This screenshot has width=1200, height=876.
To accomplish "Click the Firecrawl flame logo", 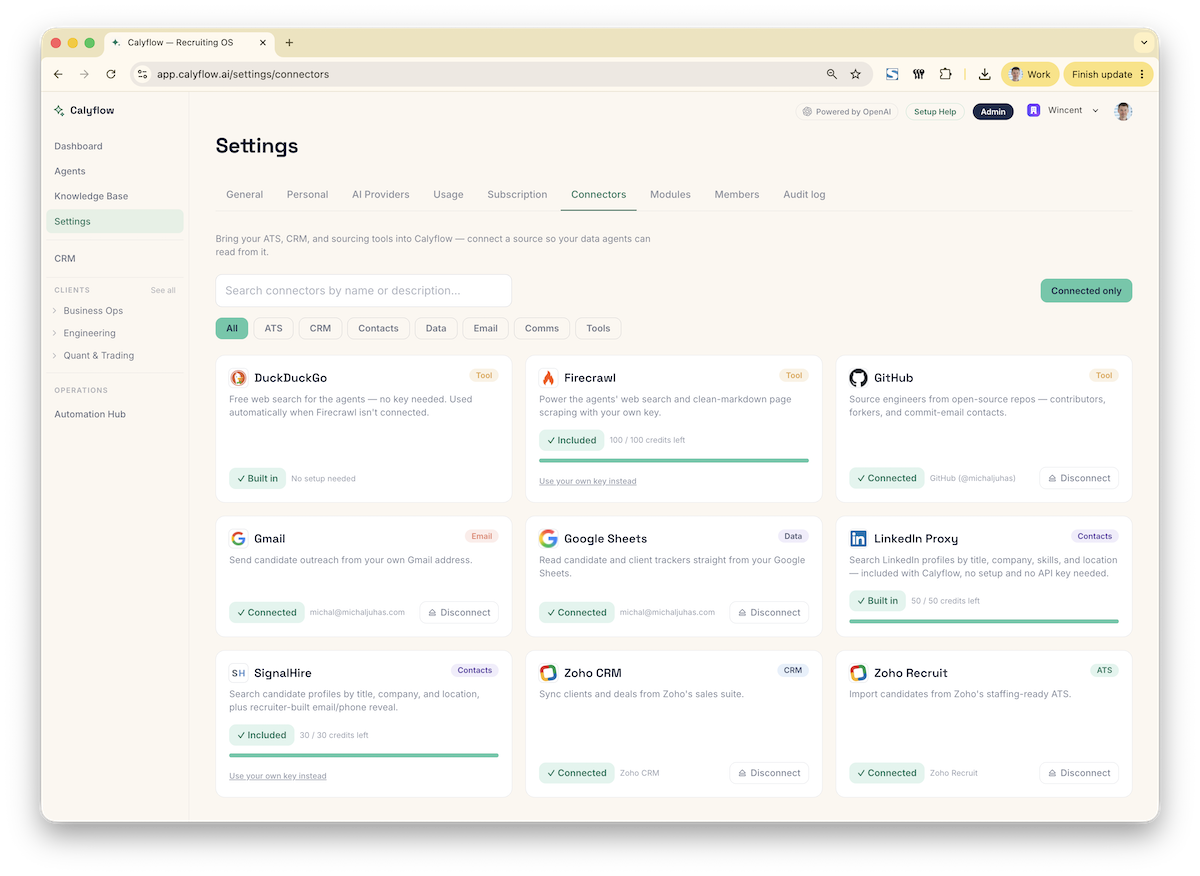I will pos(548,378).
